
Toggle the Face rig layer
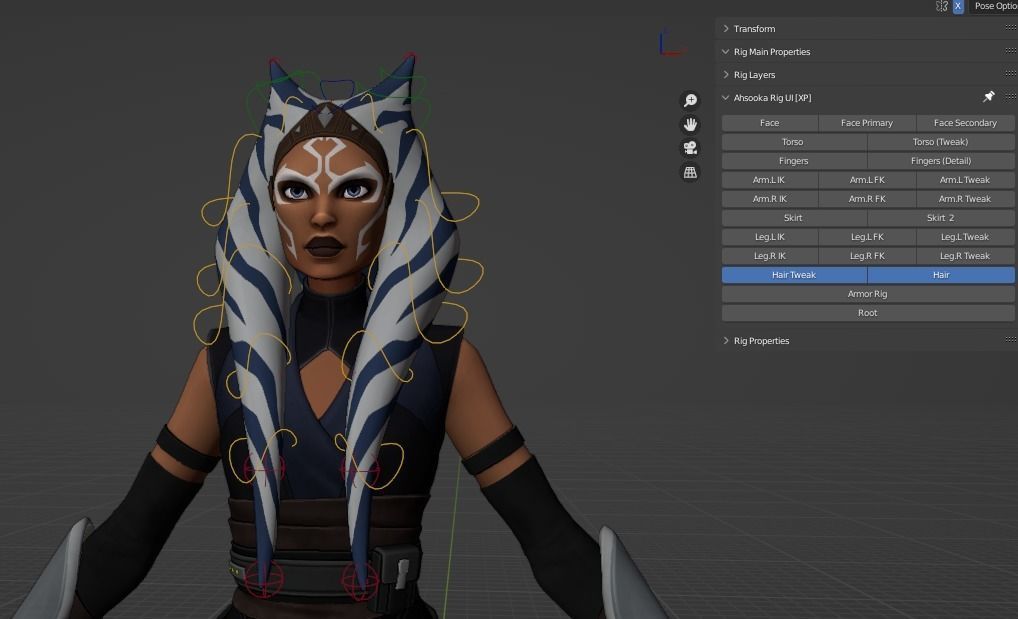click(x=769, y=123)
